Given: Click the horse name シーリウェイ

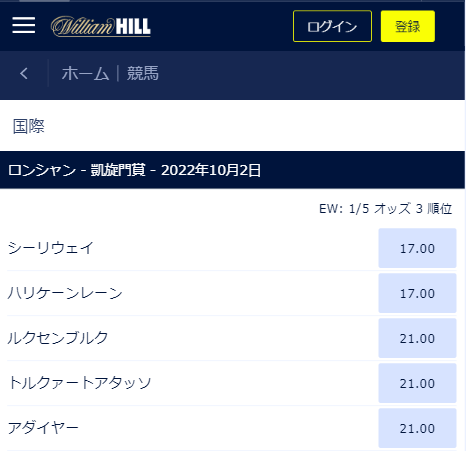Looking at the screenshot, I should [x=51, y=248].
